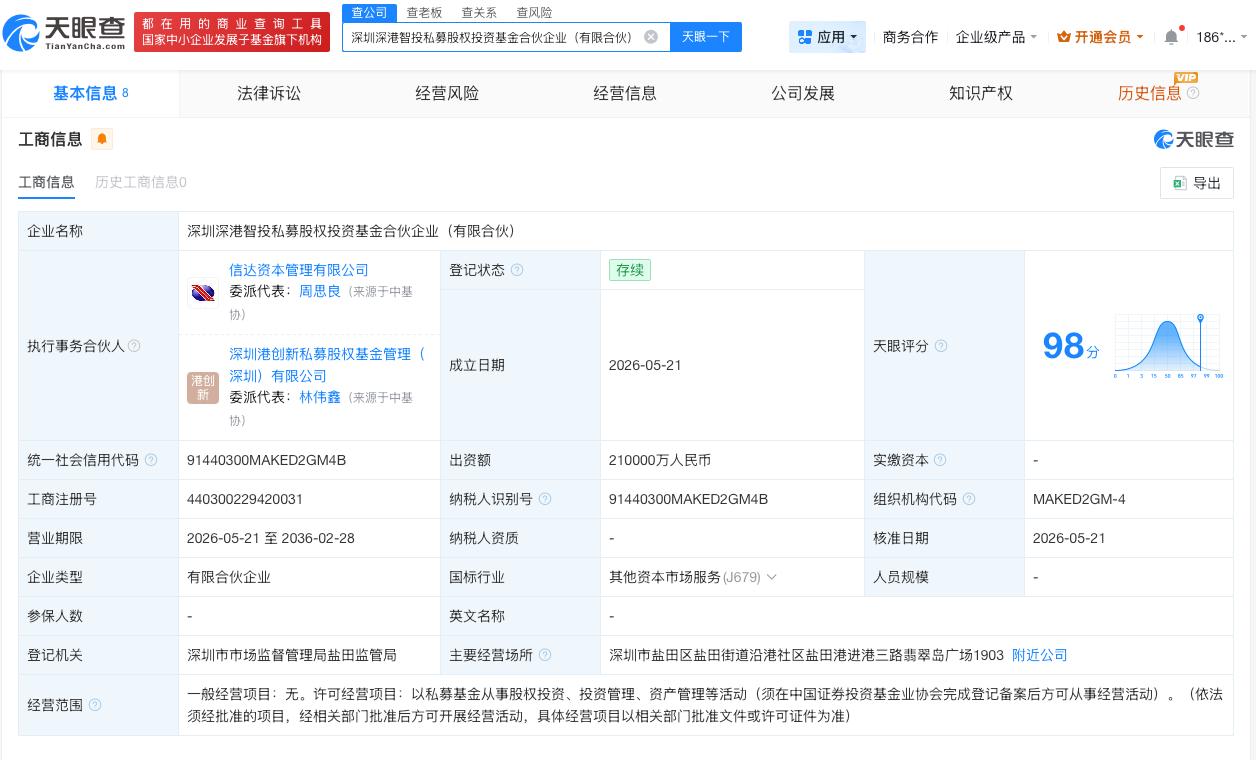Expand the user account menu 186
The image size is (1256, 760).
point(1221,37)
